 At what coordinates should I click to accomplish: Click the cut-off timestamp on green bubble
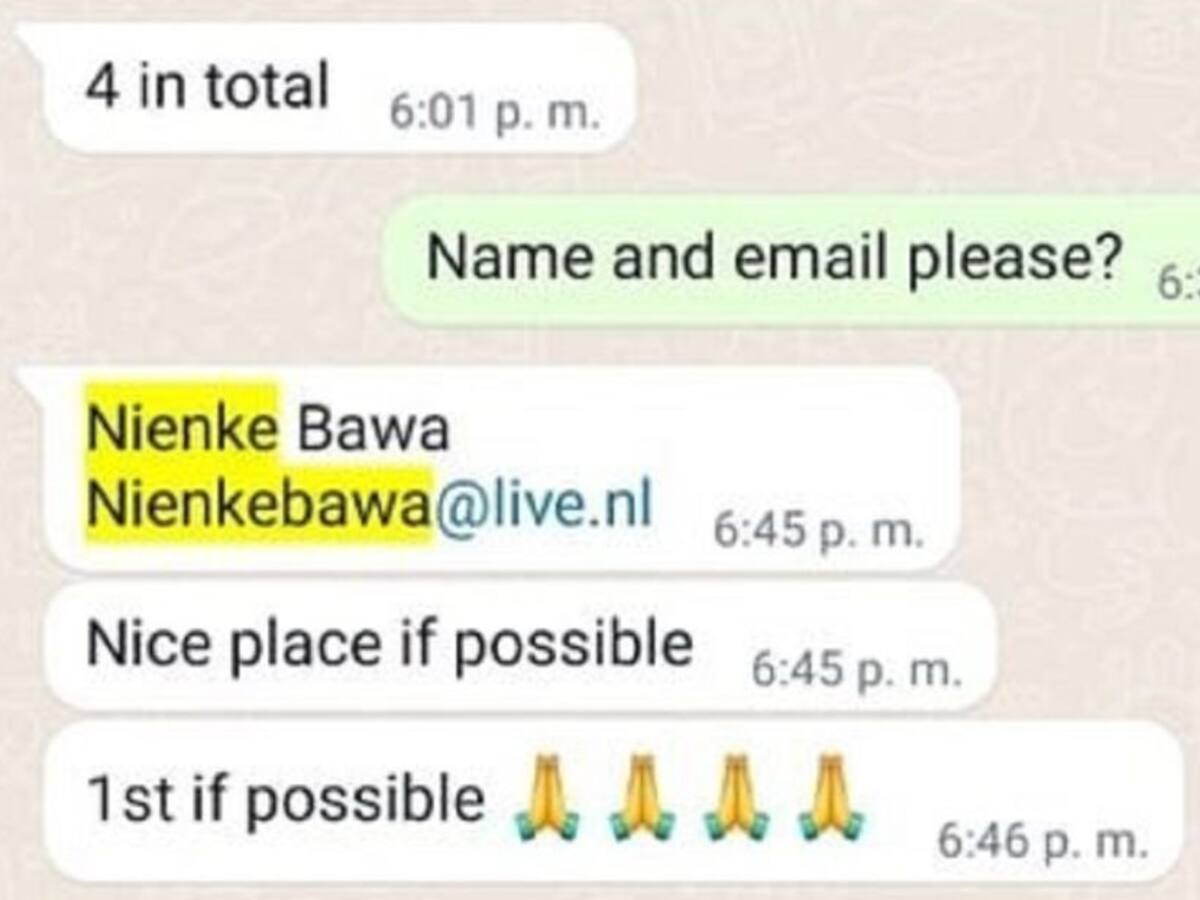point(1178,285)
